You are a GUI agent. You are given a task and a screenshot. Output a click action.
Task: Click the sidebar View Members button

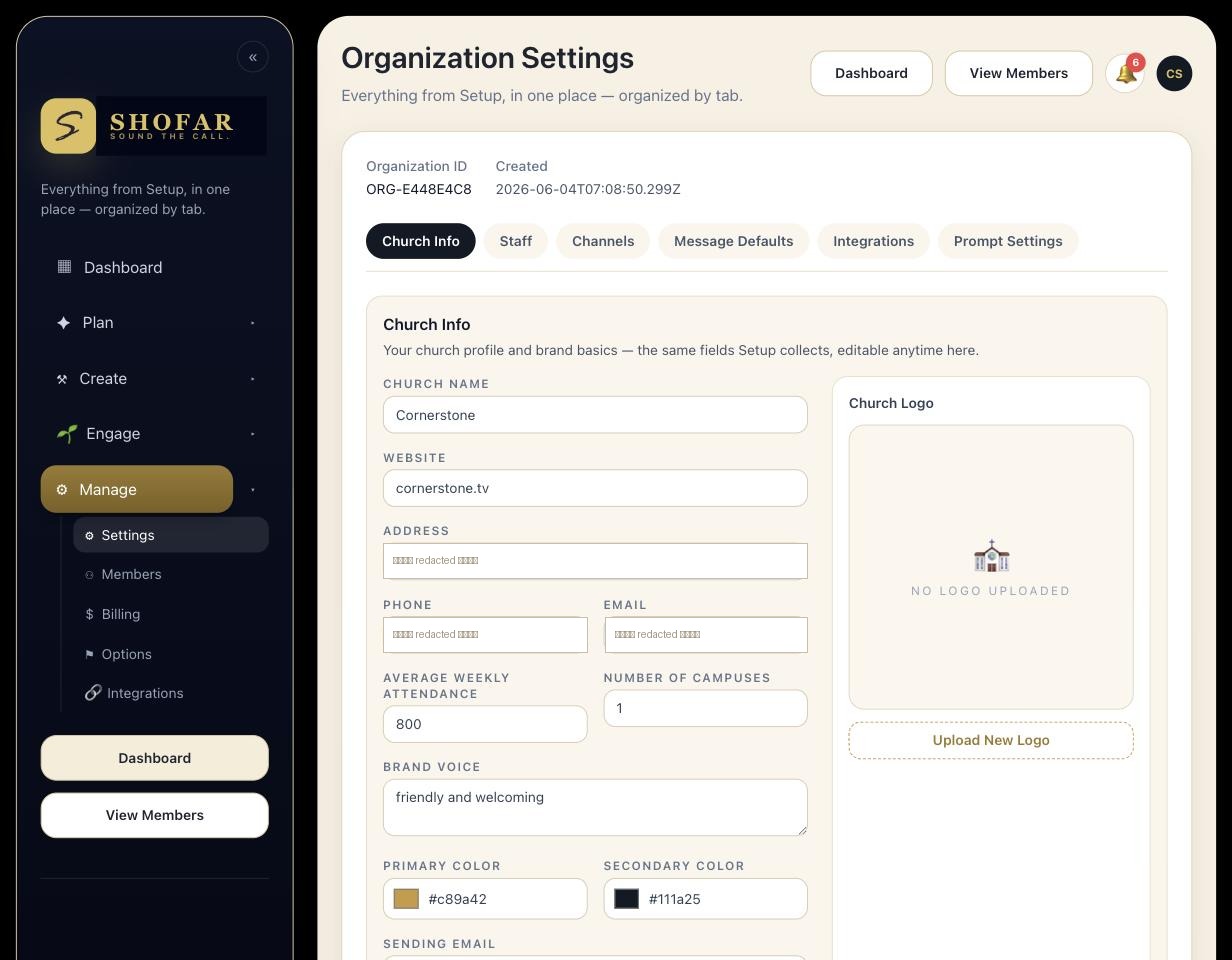(x=155, y=815)
